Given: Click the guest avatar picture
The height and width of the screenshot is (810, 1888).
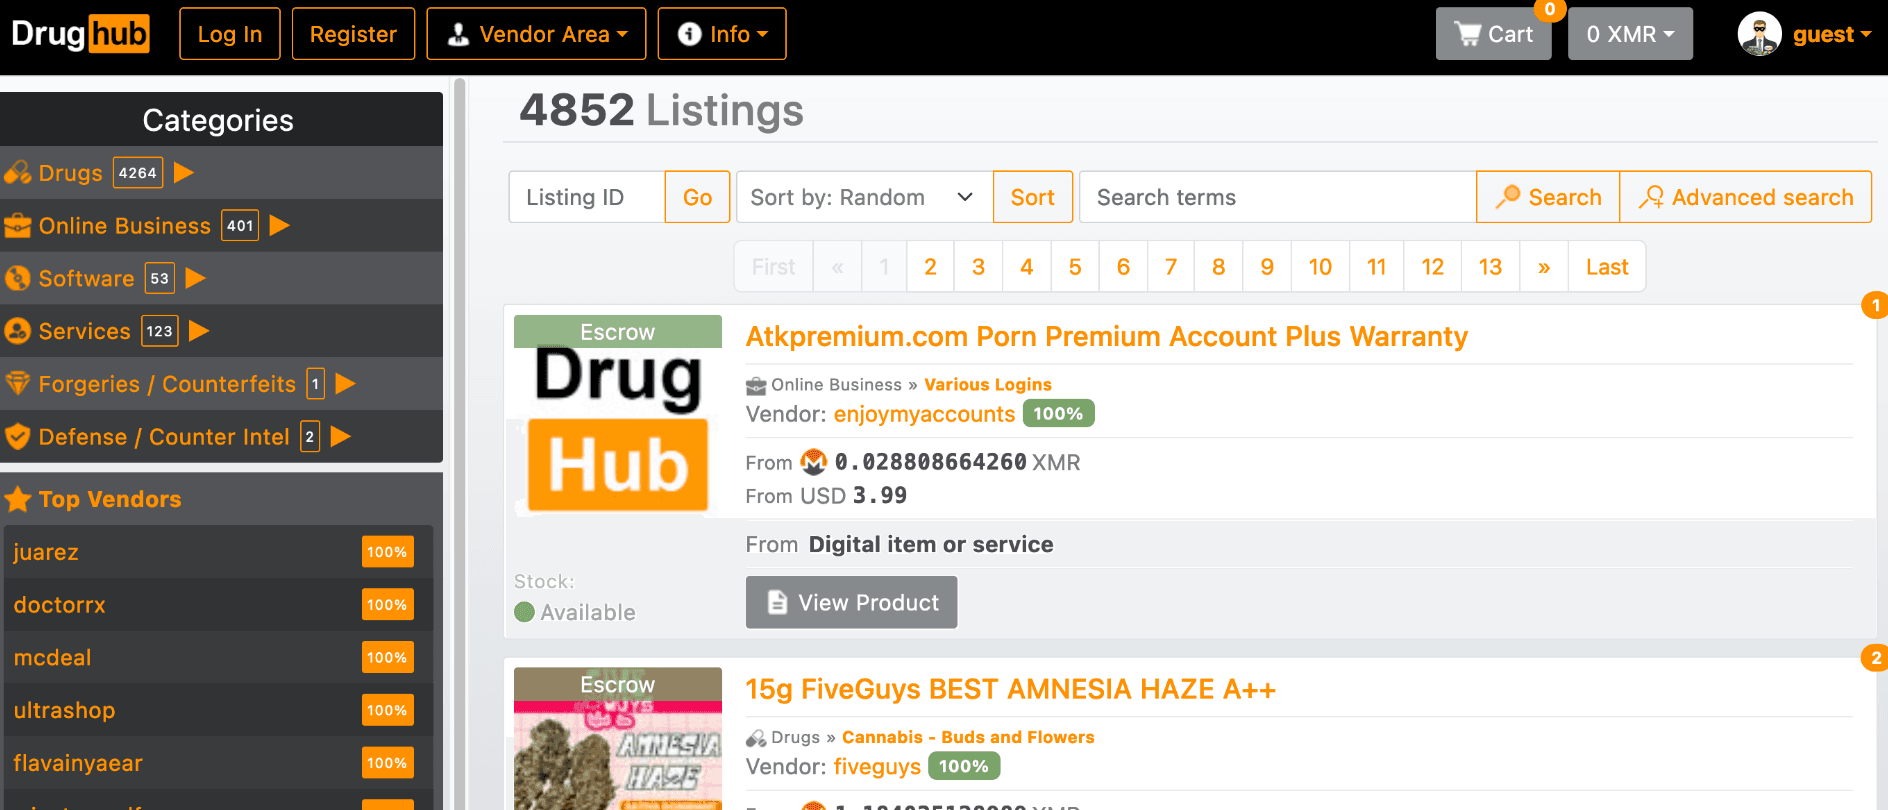Looking at the screenshot, I should 1759,34.
